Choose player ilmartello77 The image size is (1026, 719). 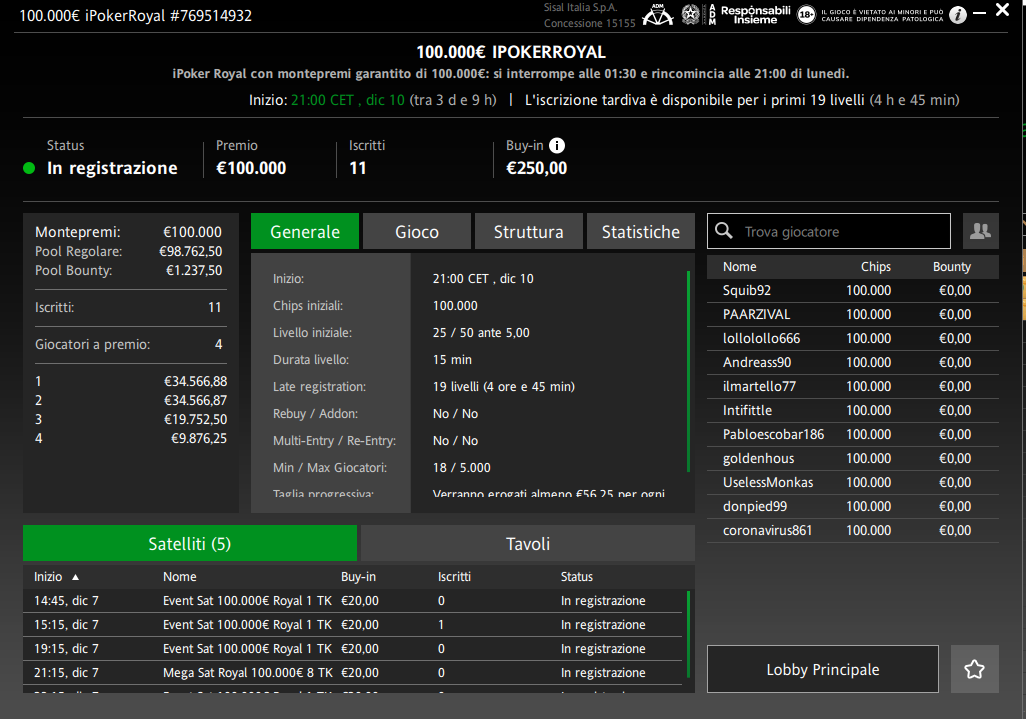pos(853,387)
